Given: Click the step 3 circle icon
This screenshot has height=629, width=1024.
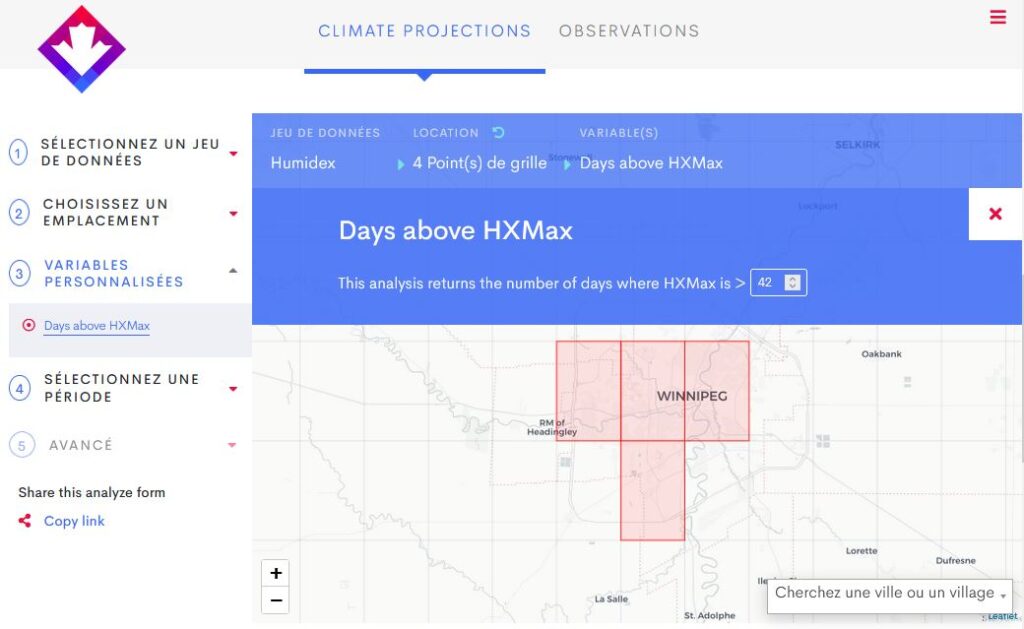Looking at the screenshot, I should (19, 274).
